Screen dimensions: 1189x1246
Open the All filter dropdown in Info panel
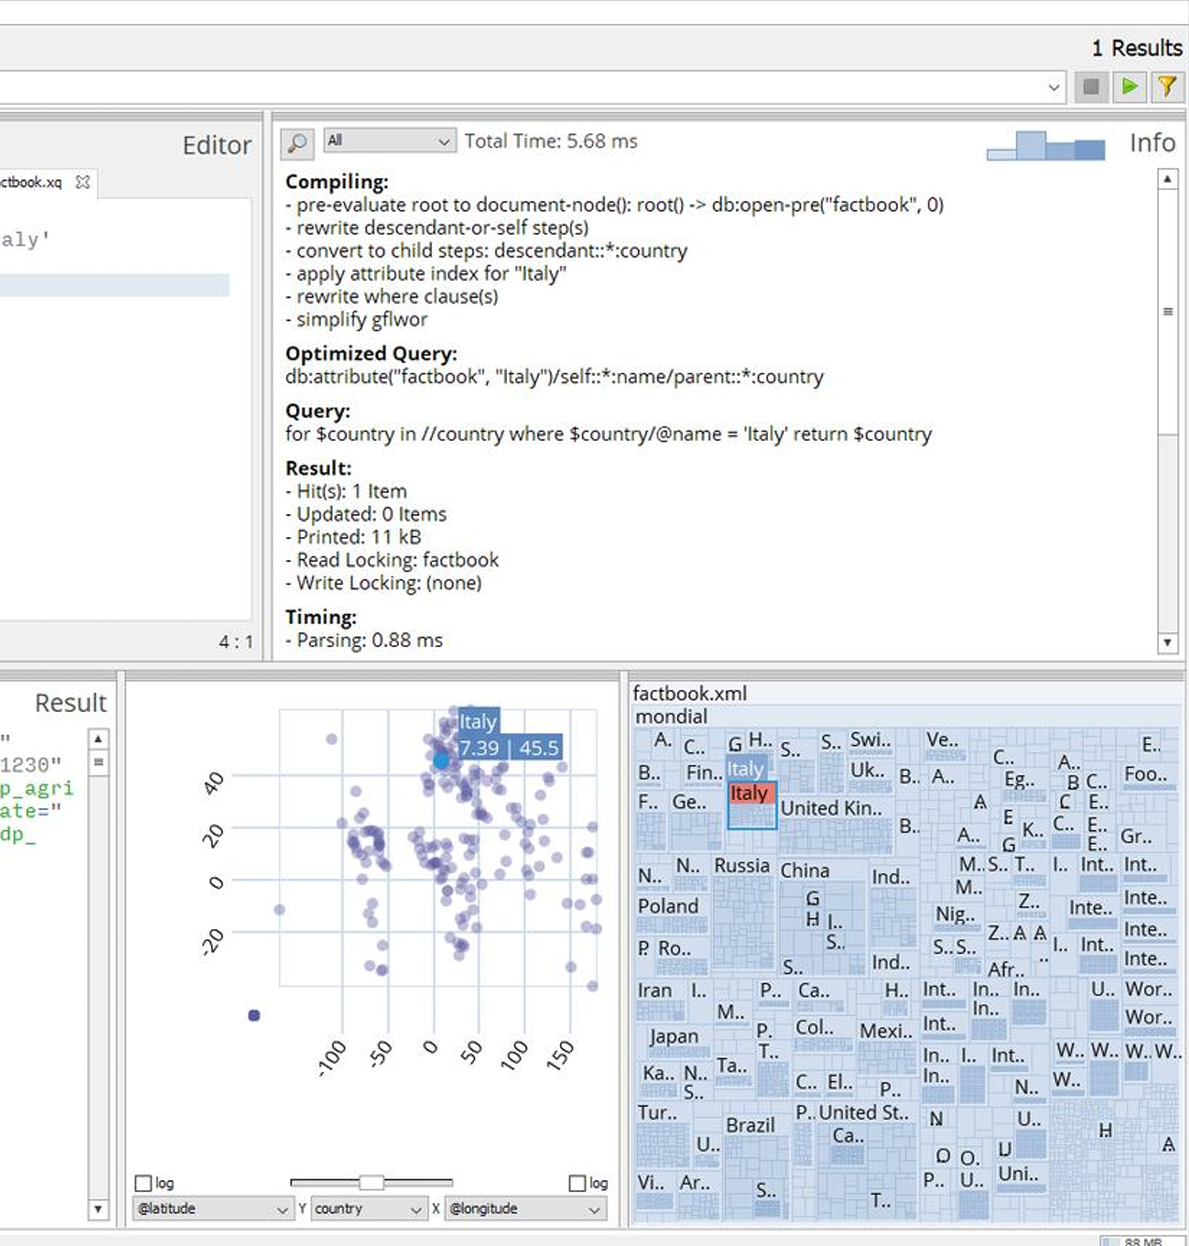[389, 141]
